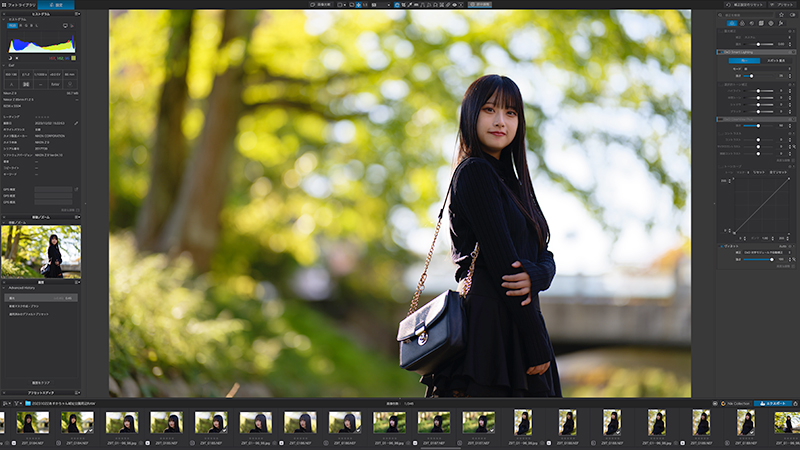This screenshot has width=800, height=450.
Task: Click the vignetting intensity magic wand
Action: [x=794, y=260]
